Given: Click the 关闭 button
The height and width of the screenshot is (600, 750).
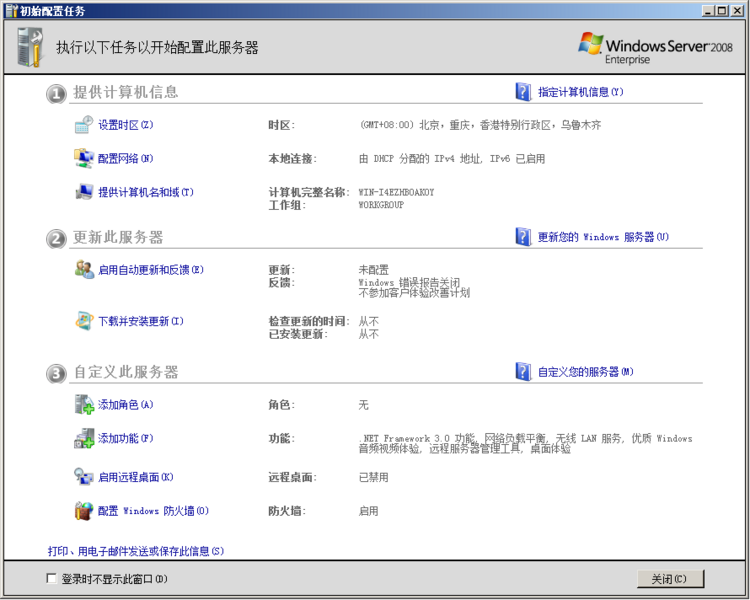Looking at the screenshot, I should click(x=670, y=579).
